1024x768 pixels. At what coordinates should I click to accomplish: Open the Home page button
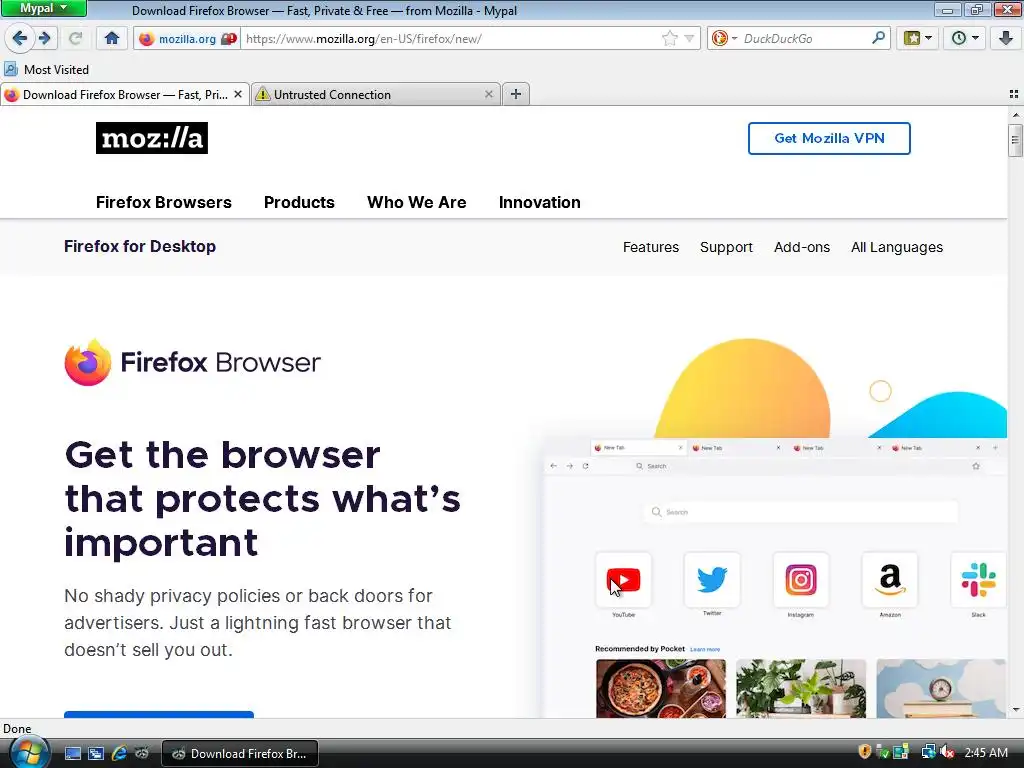112,38
